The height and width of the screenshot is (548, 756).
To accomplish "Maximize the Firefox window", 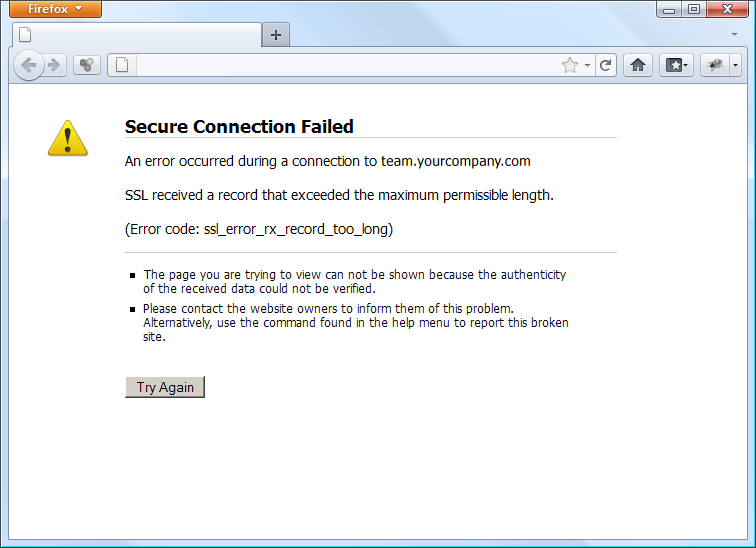I will tap(694, 9).
